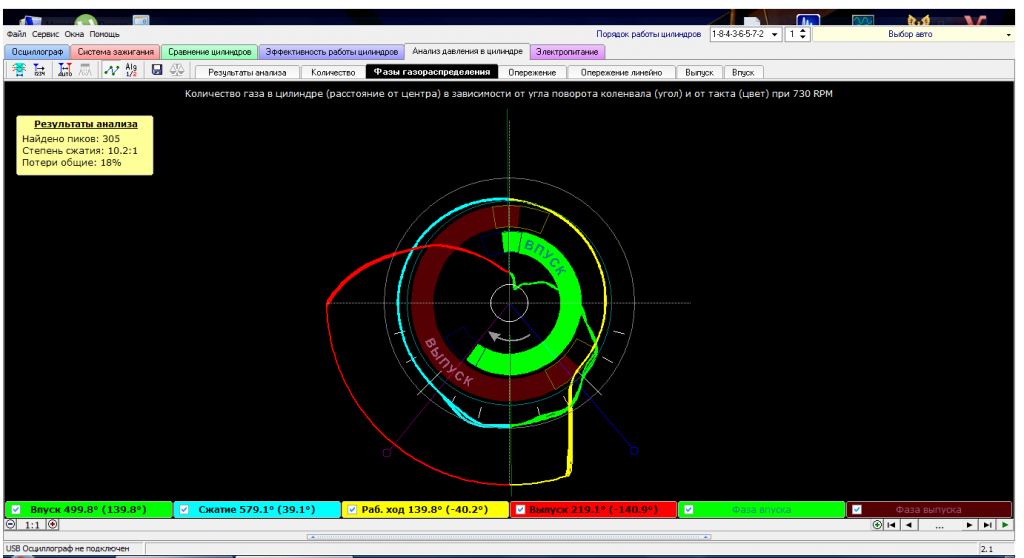This screenshot has height=558, width=1024.
Task: Click the green-red cylinder sync toolbar icon
Action: pos(18,70)
